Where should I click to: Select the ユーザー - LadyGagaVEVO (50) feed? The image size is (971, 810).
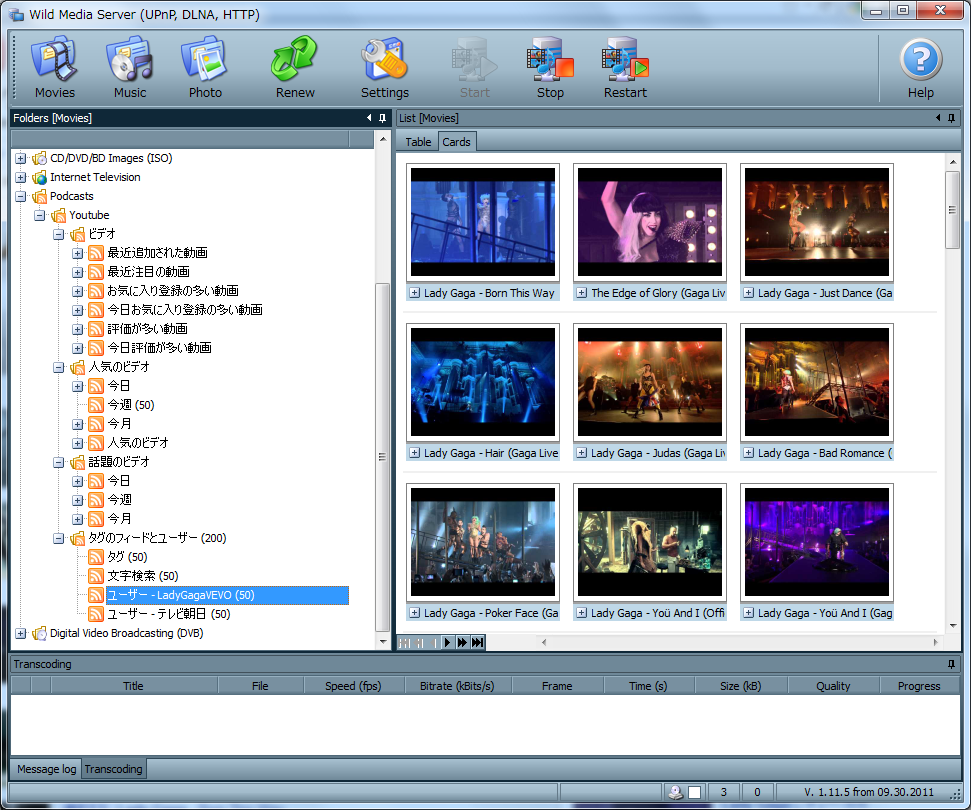coord(227,595)
